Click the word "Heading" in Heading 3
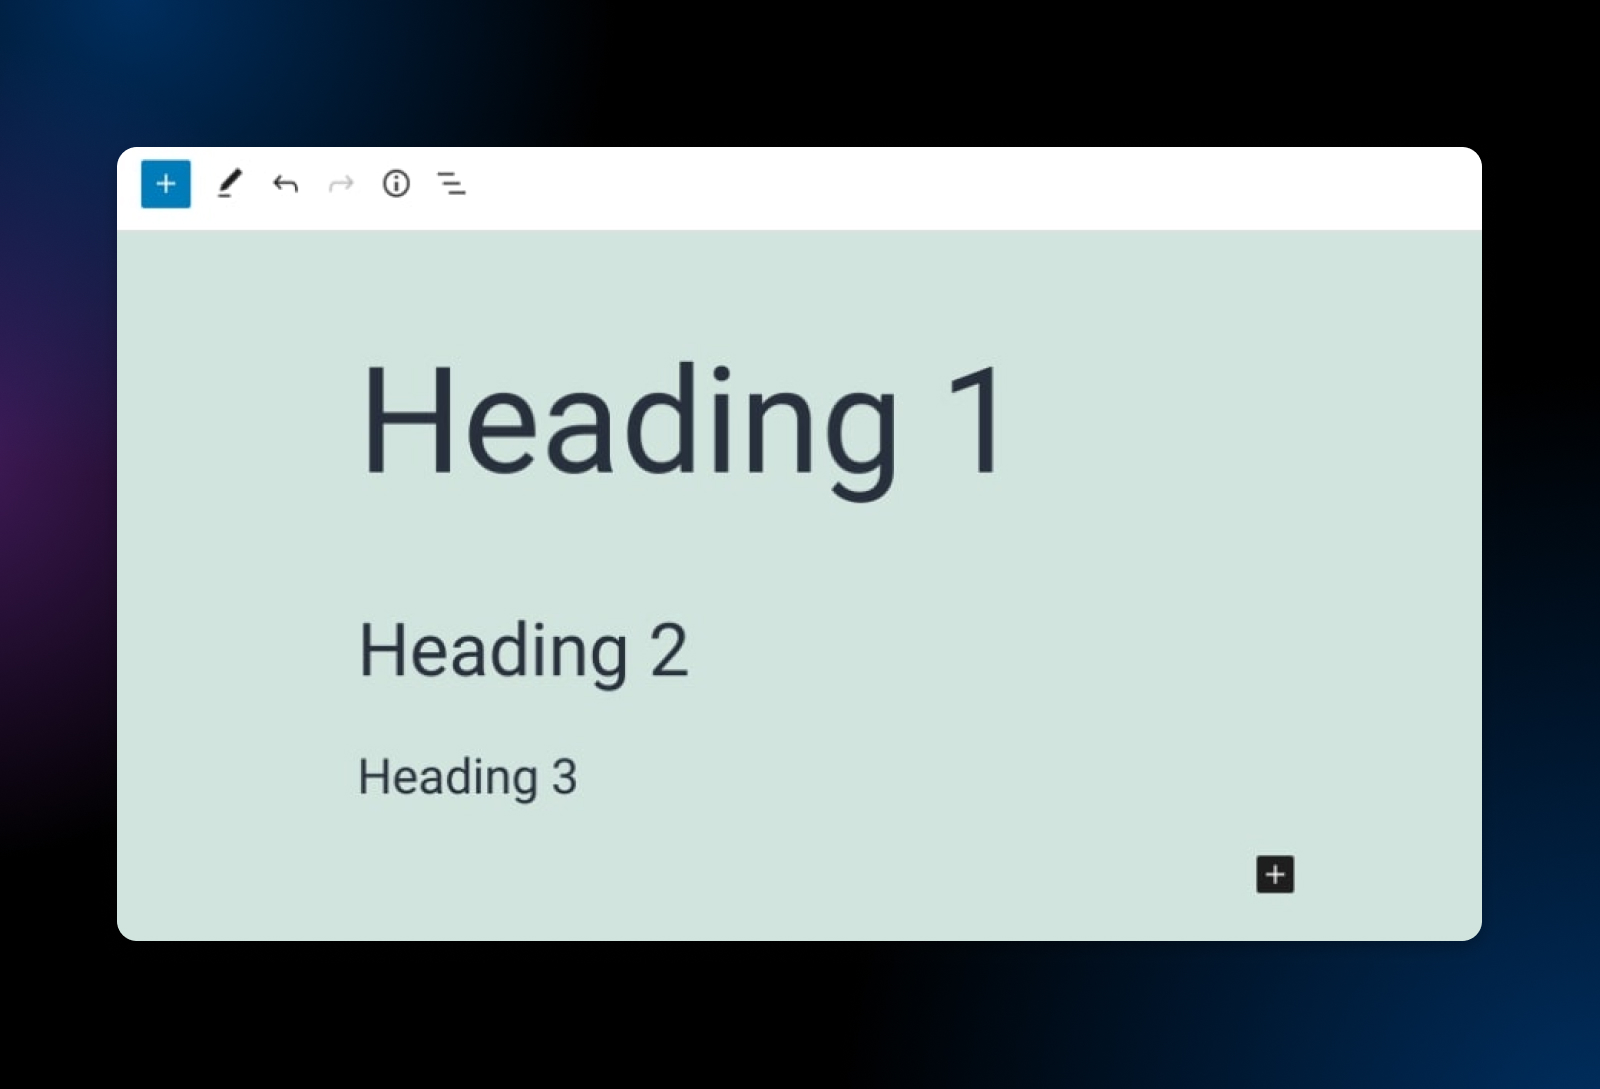 tap(448, 778)
